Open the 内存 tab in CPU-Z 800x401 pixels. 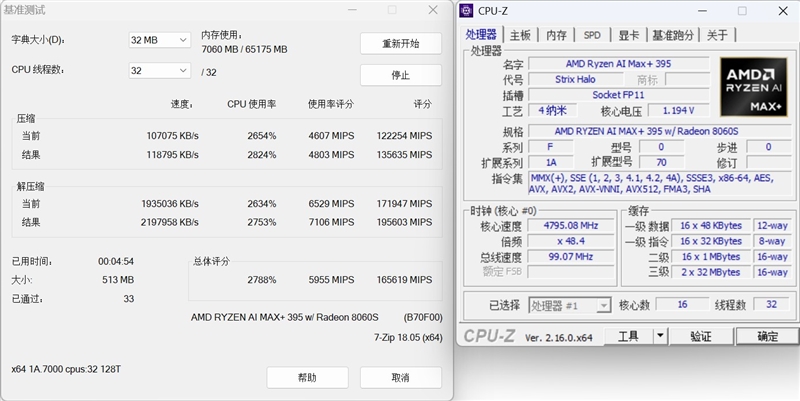coord(556,35)
